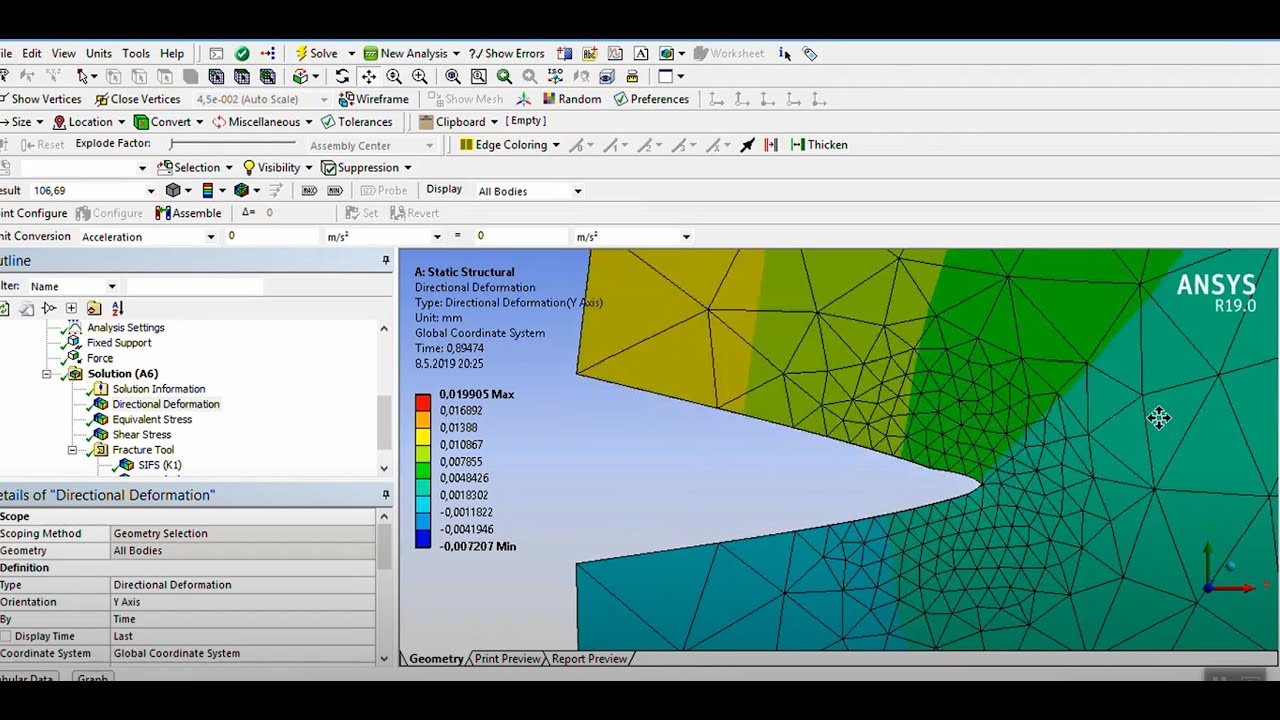Click the Thicken annotations icon
The width and height of the screenshot is (1280, 720).
pyautogui.click(x=797, y=144)
